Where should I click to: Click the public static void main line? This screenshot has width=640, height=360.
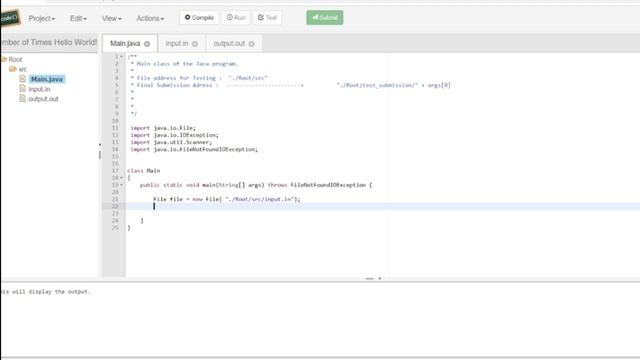(256, 185)
